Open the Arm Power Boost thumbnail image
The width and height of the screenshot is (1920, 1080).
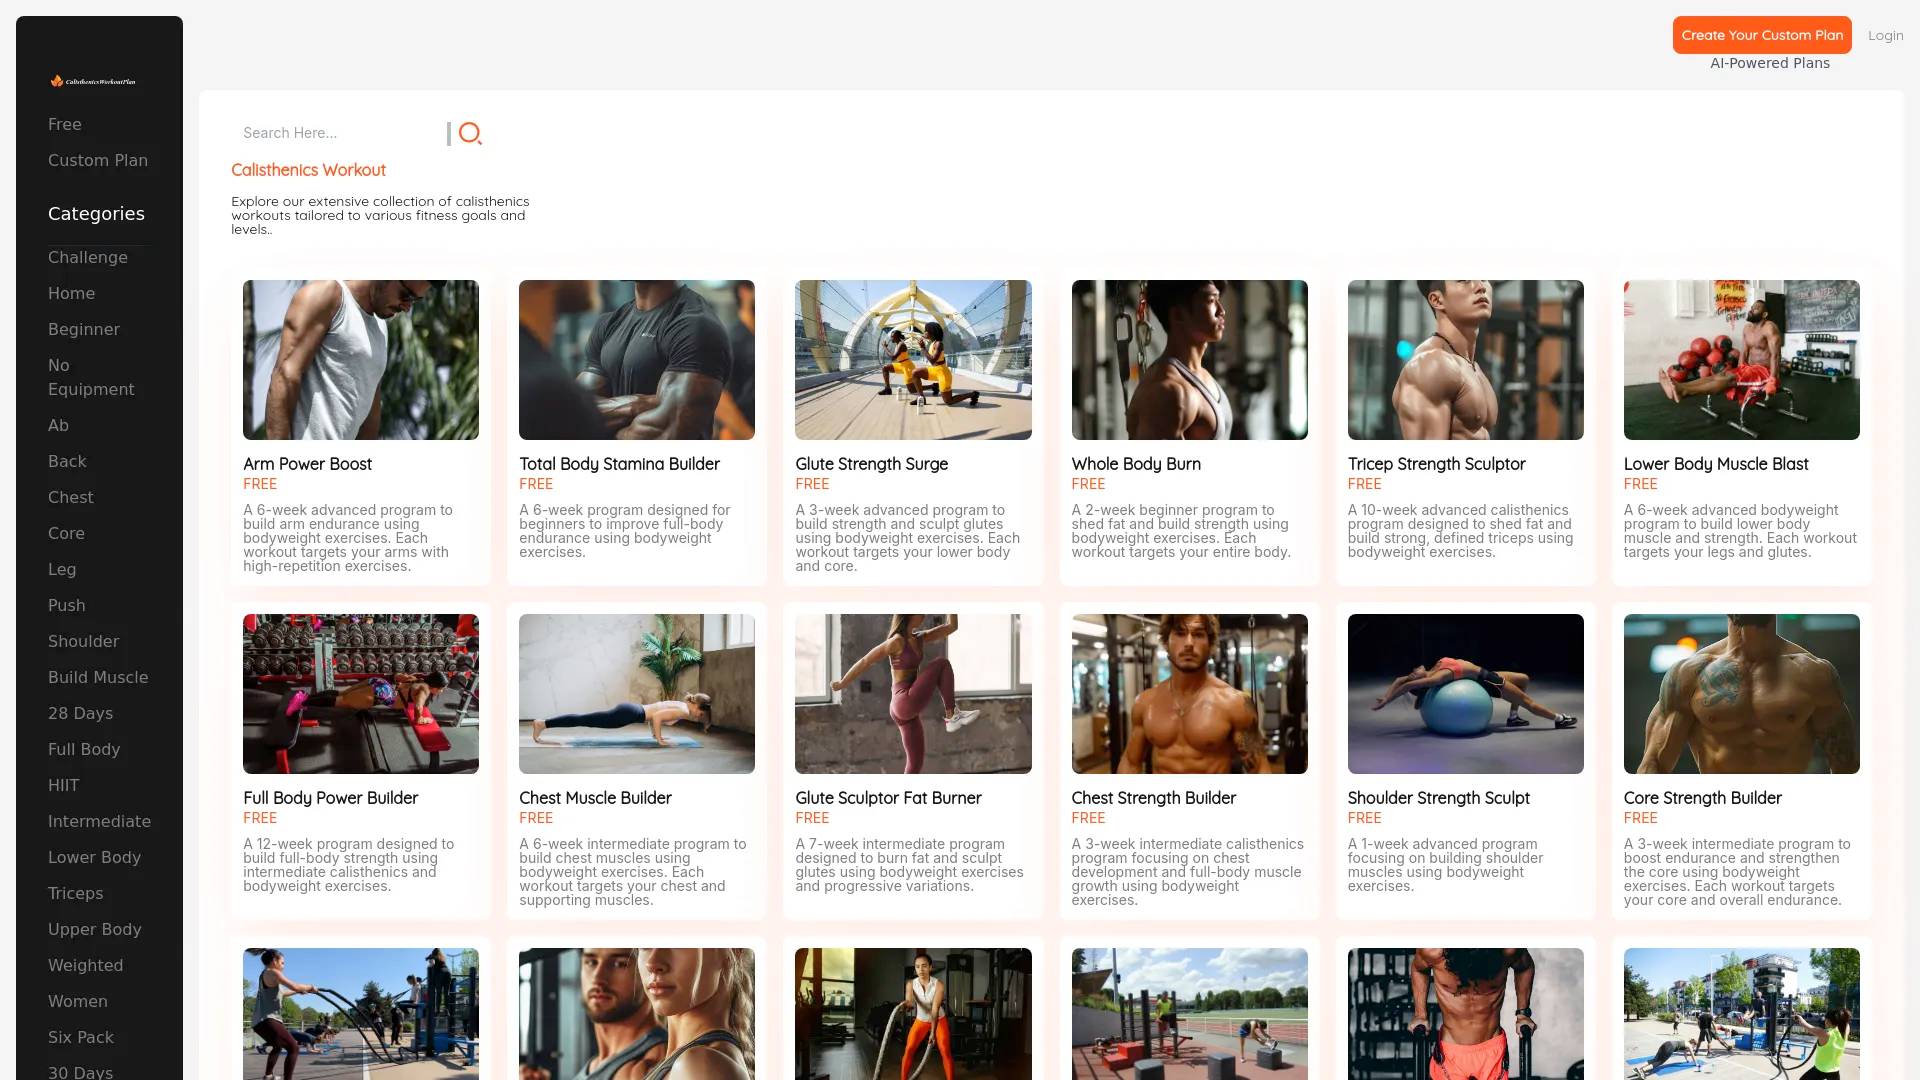(x=361, y=360)
